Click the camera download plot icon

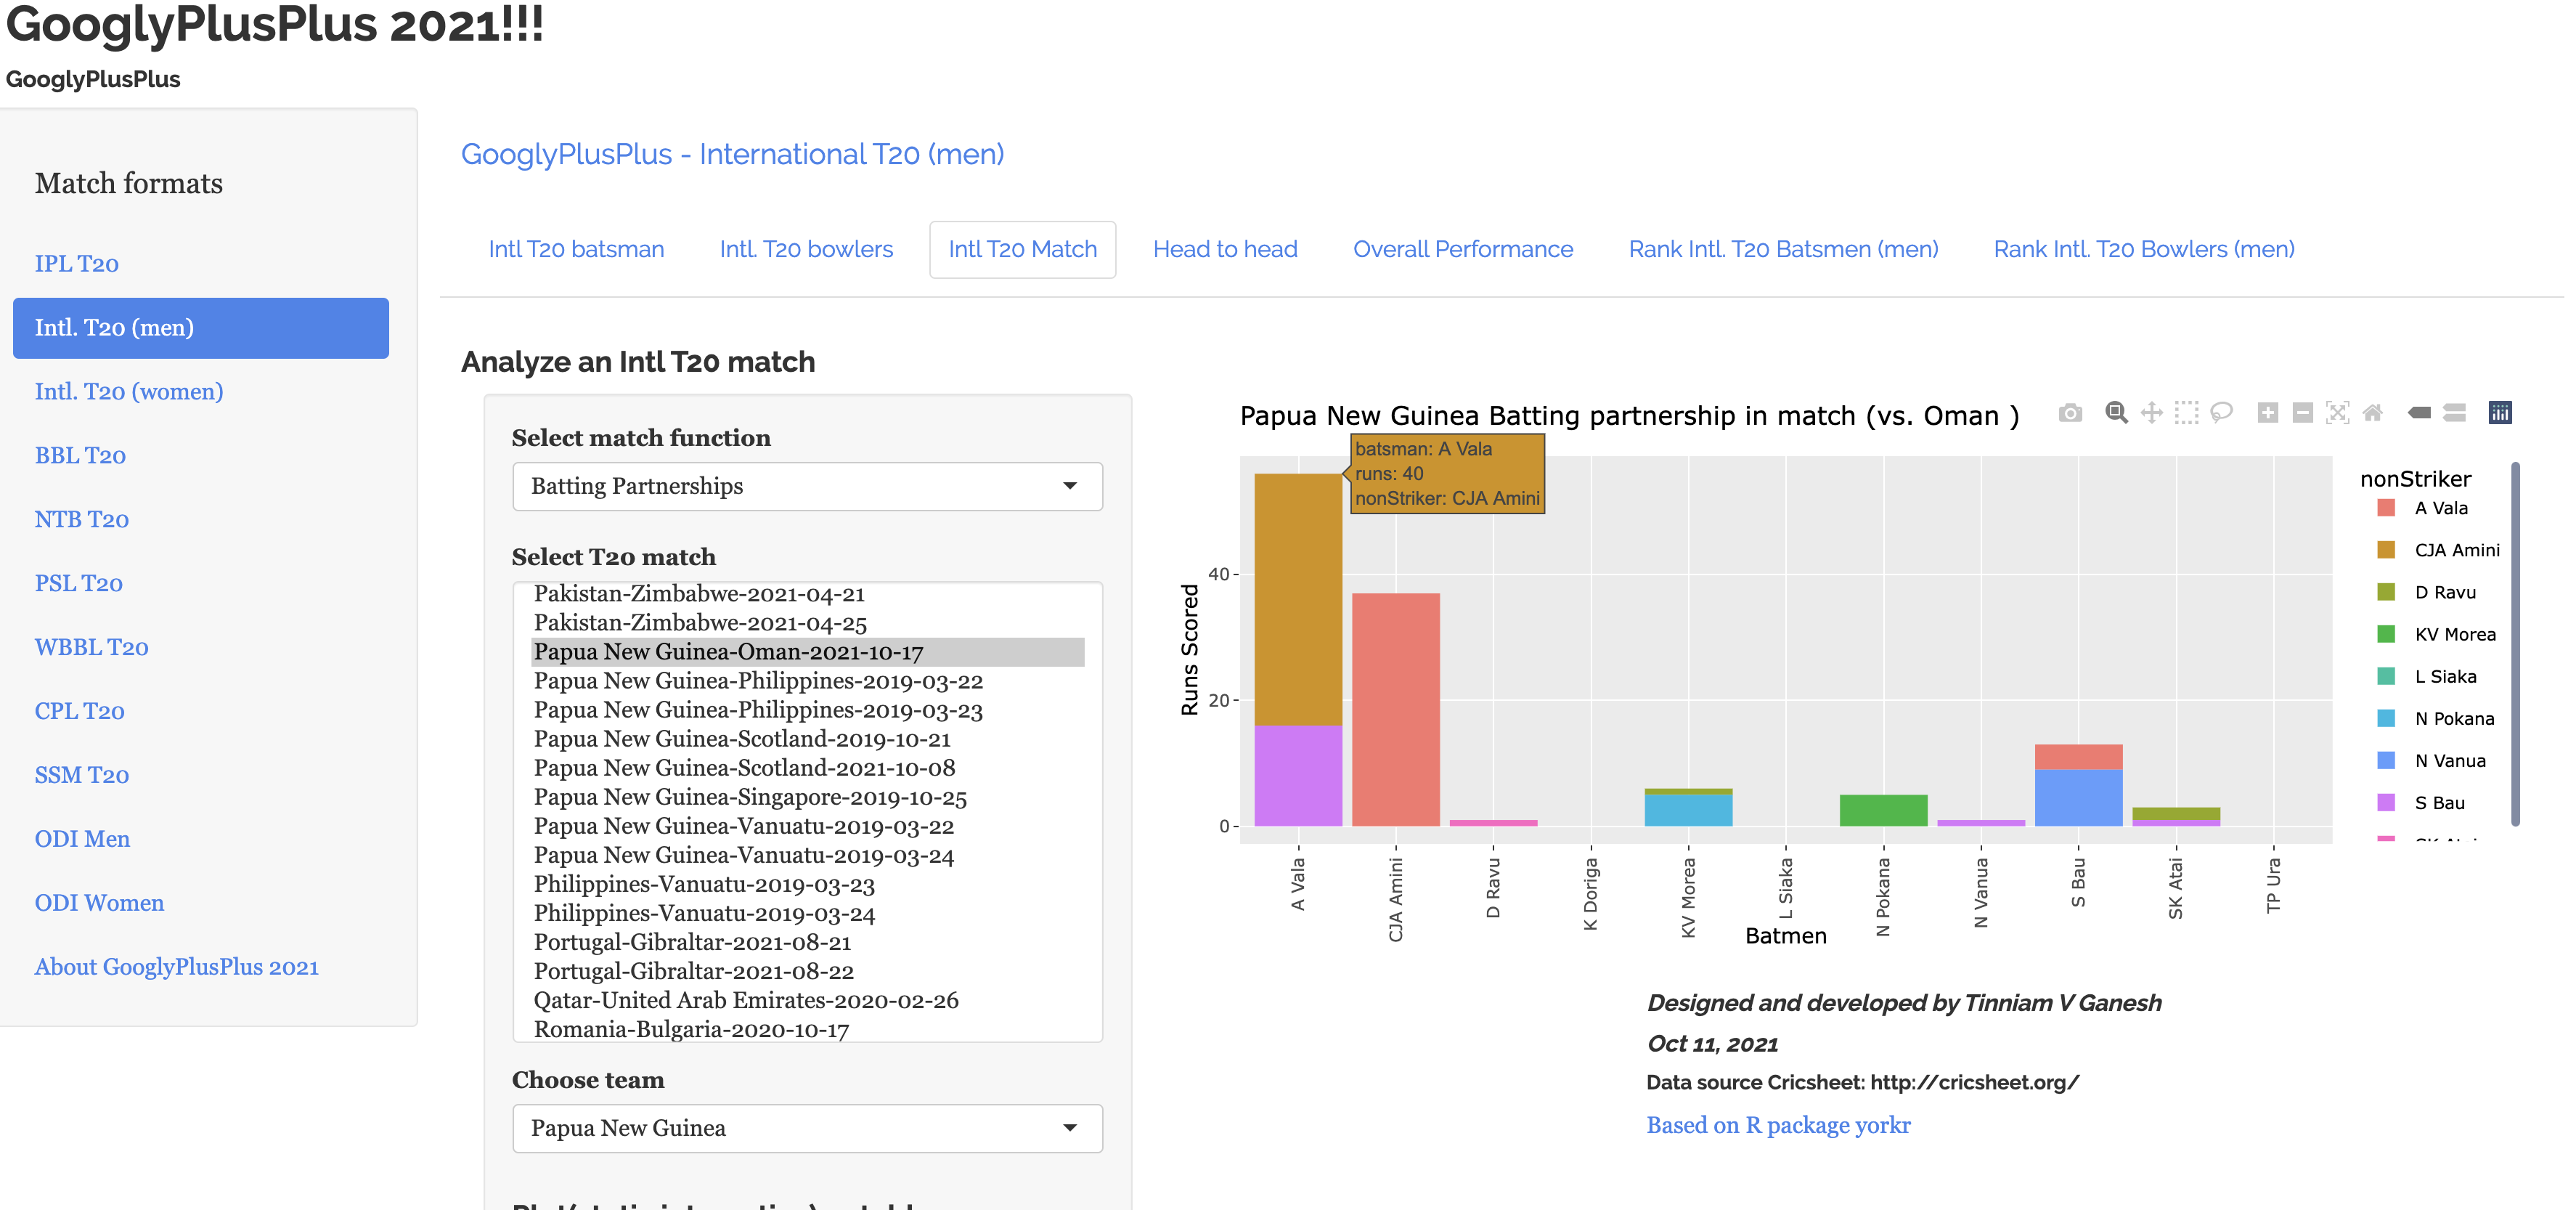tap(2070, 413)
